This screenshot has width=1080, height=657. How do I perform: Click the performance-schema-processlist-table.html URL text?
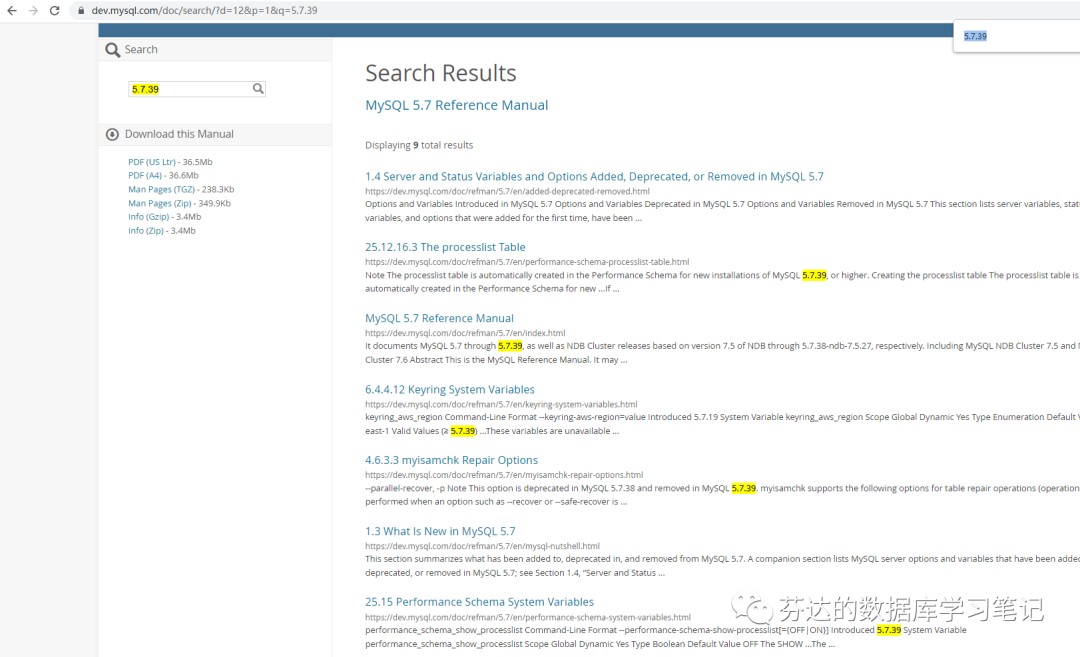tap(527, 262)
